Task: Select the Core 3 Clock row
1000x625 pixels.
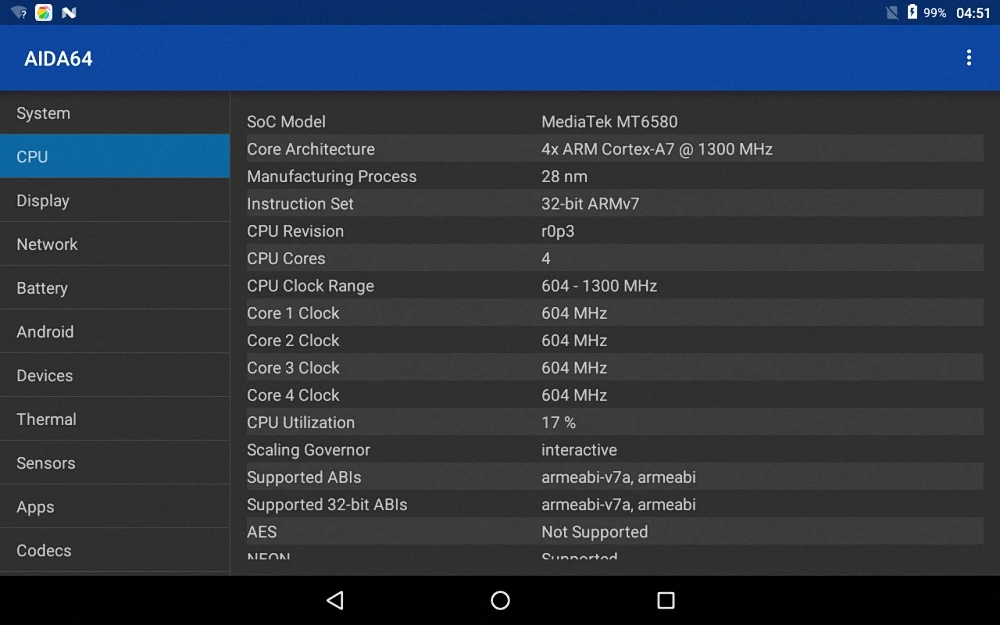Action: [x=615, y=368]
